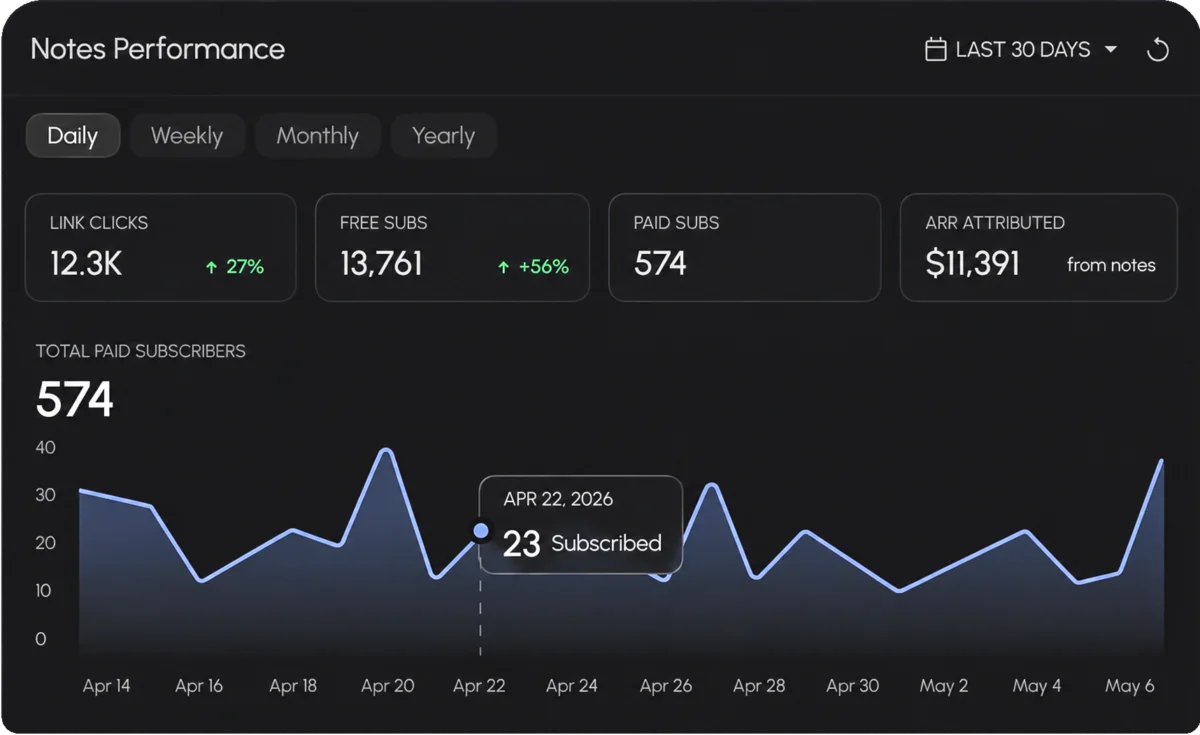The width and height of the screenshot is (1200, 735).
Task: Click the green arrow next to 27%
Action: click(x=211, y=267)
